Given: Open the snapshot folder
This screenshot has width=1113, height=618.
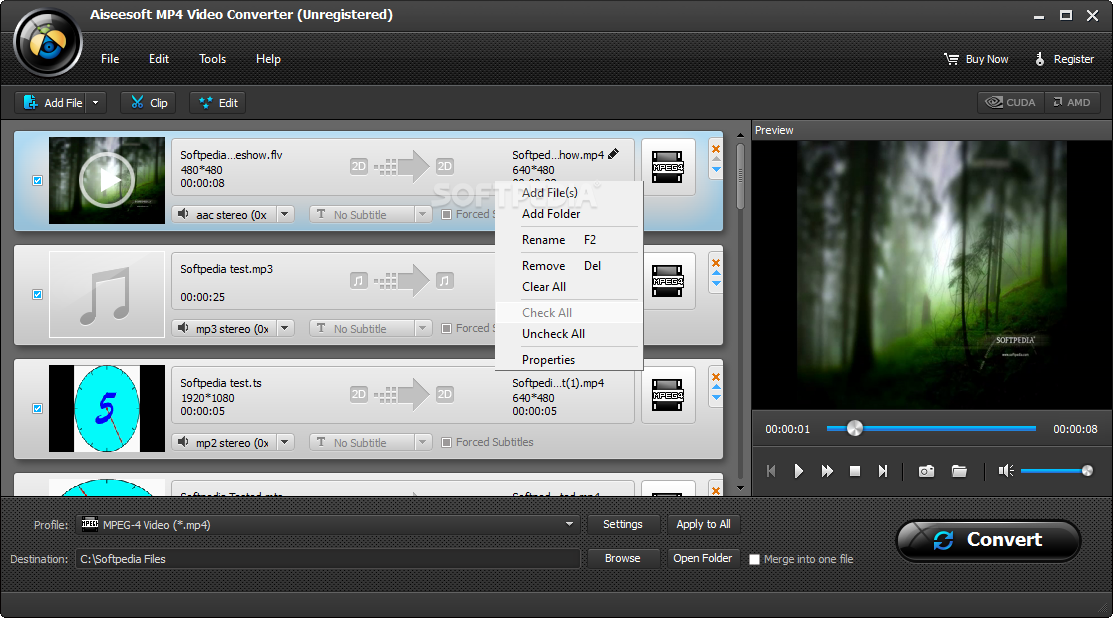Looking at the screenshot, I should point(959,471).
